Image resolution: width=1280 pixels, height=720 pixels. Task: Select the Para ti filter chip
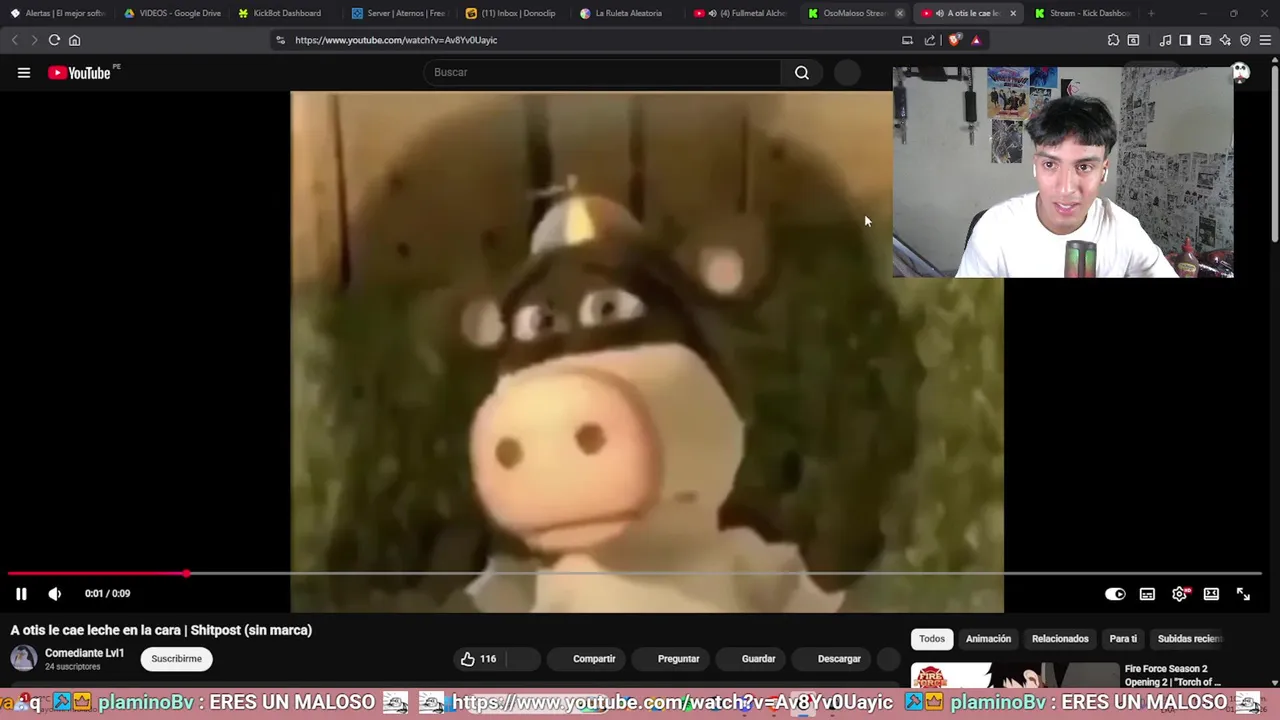click(1123, 639)
